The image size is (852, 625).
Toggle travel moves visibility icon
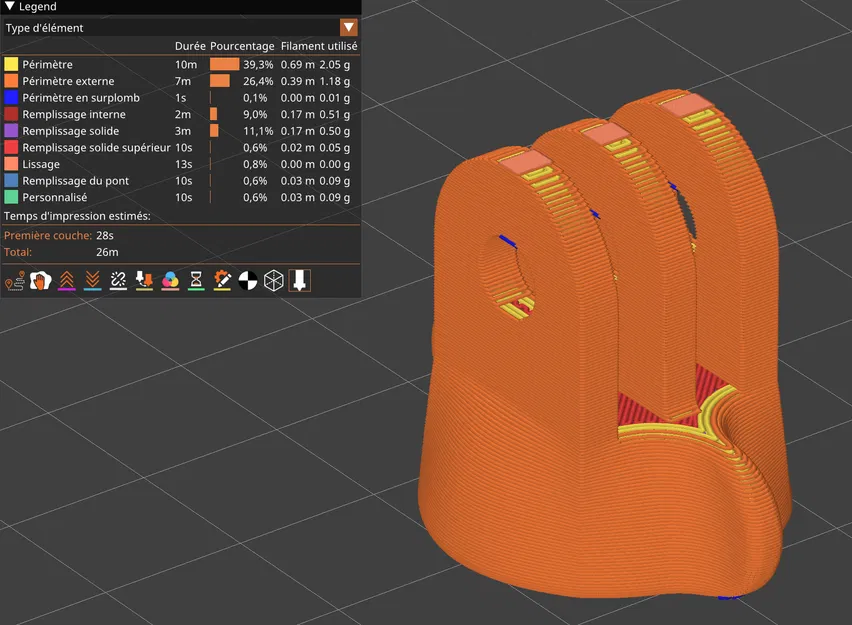tap(15, 280)
